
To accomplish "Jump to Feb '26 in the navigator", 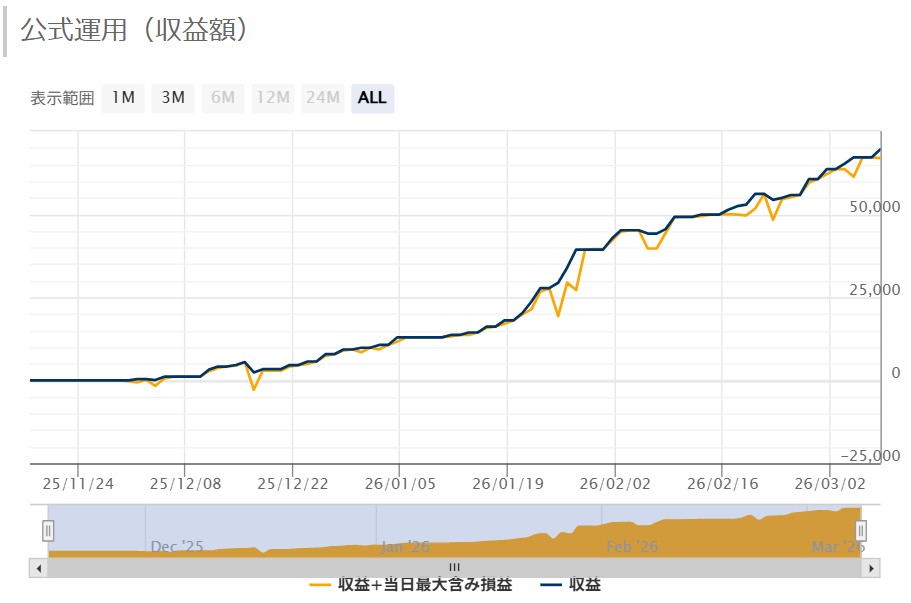I will (633, 547).
